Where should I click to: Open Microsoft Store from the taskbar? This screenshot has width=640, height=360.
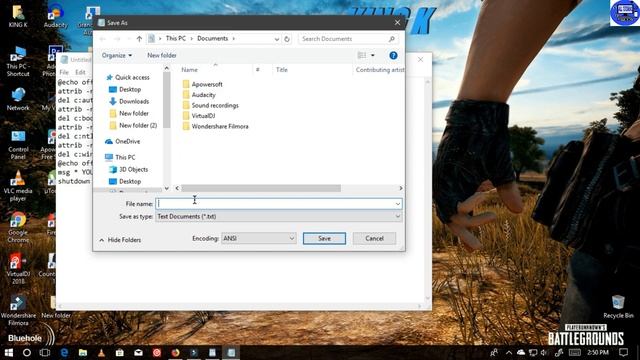pyautogui.click(x=120, y=352)
